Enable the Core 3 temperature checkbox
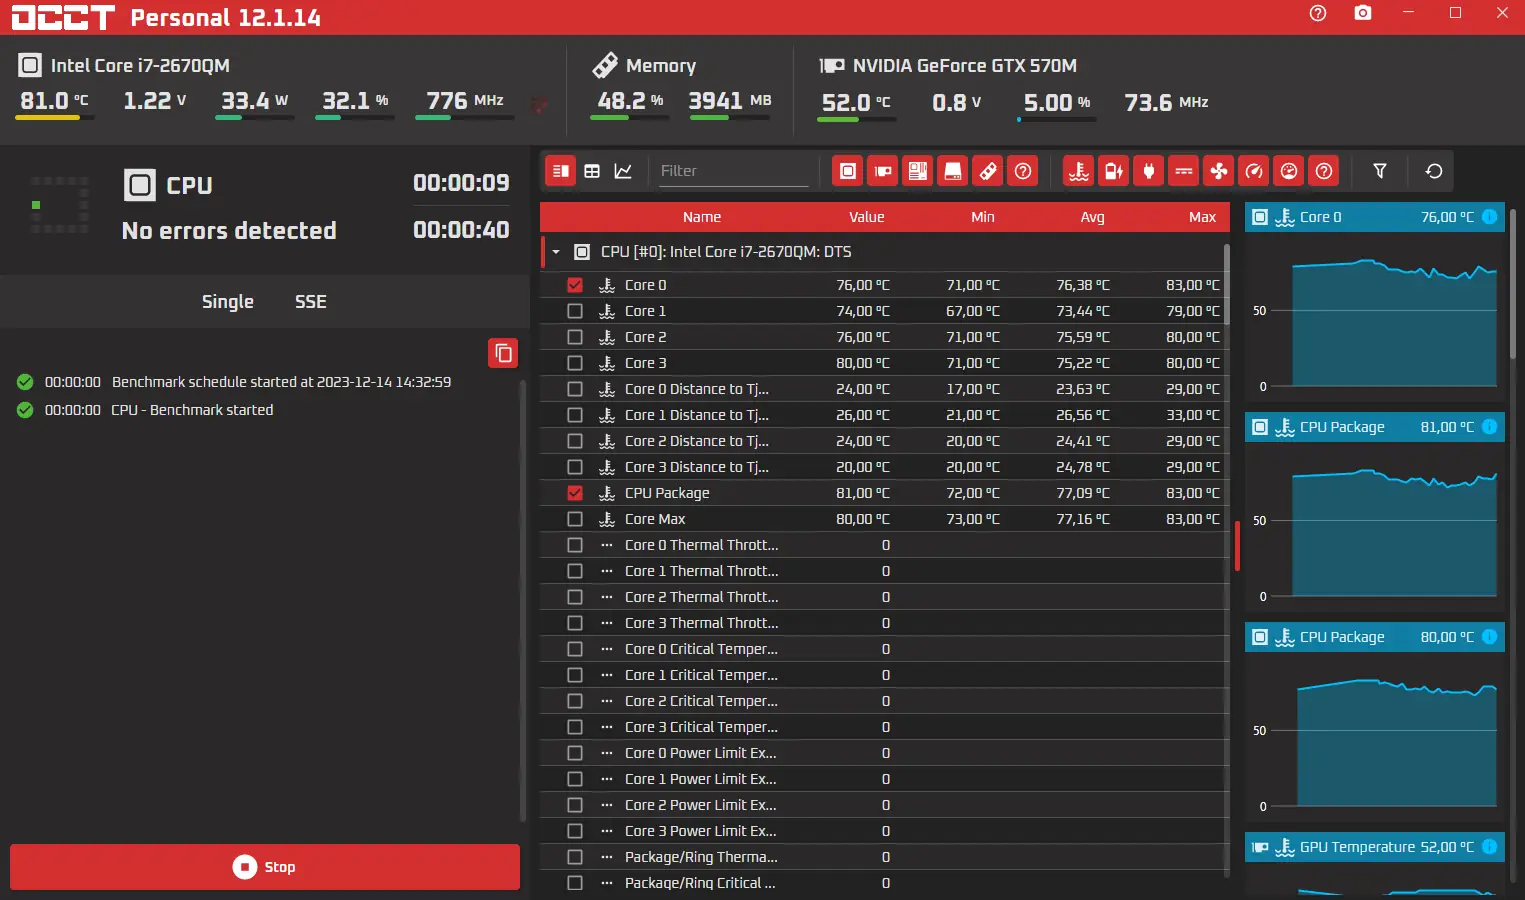Viewport: 1525px width, 900px height. pyautogui.click(x=575, y=363)
